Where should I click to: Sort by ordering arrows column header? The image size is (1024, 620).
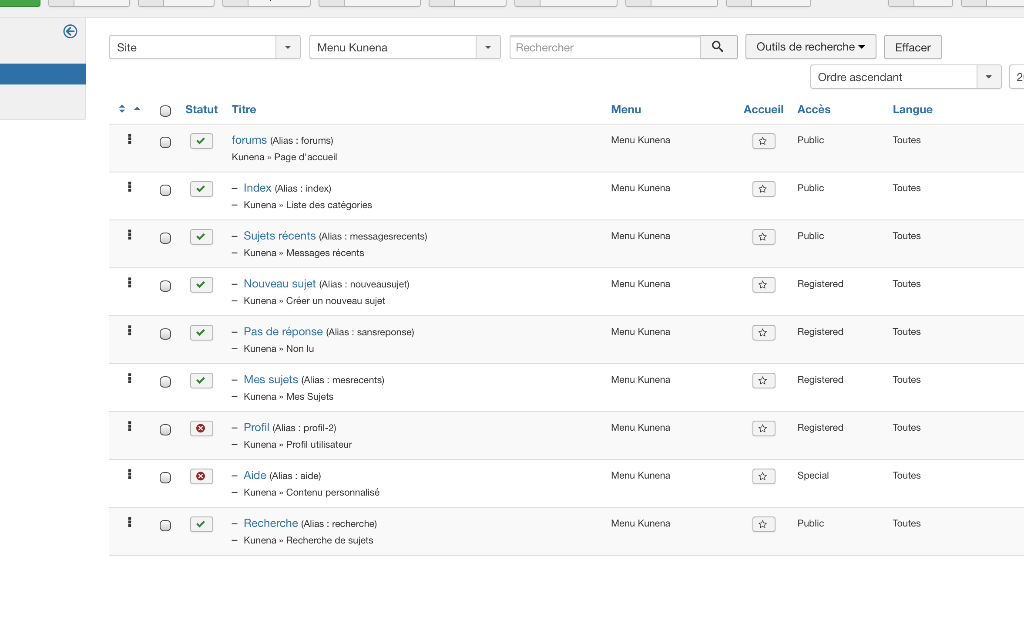129,109
